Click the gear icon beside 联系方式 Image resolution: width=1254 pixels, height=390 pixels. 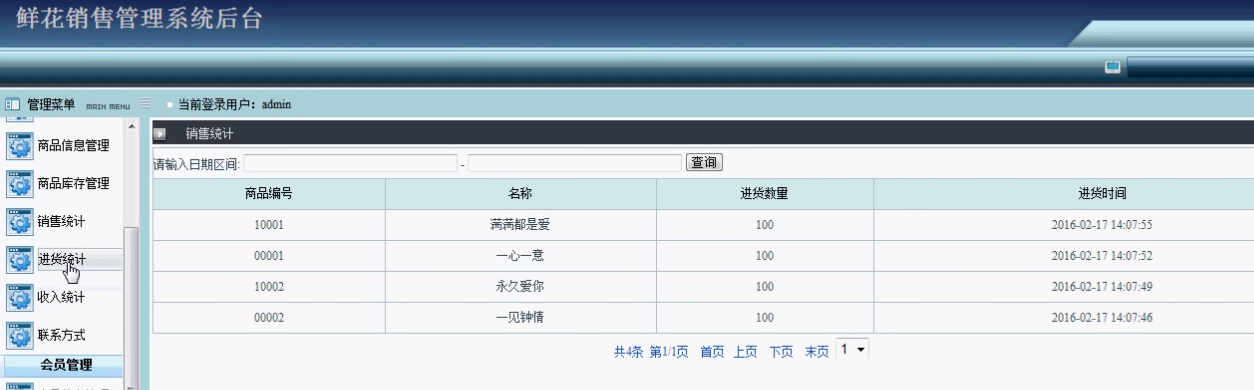(20, 336)
